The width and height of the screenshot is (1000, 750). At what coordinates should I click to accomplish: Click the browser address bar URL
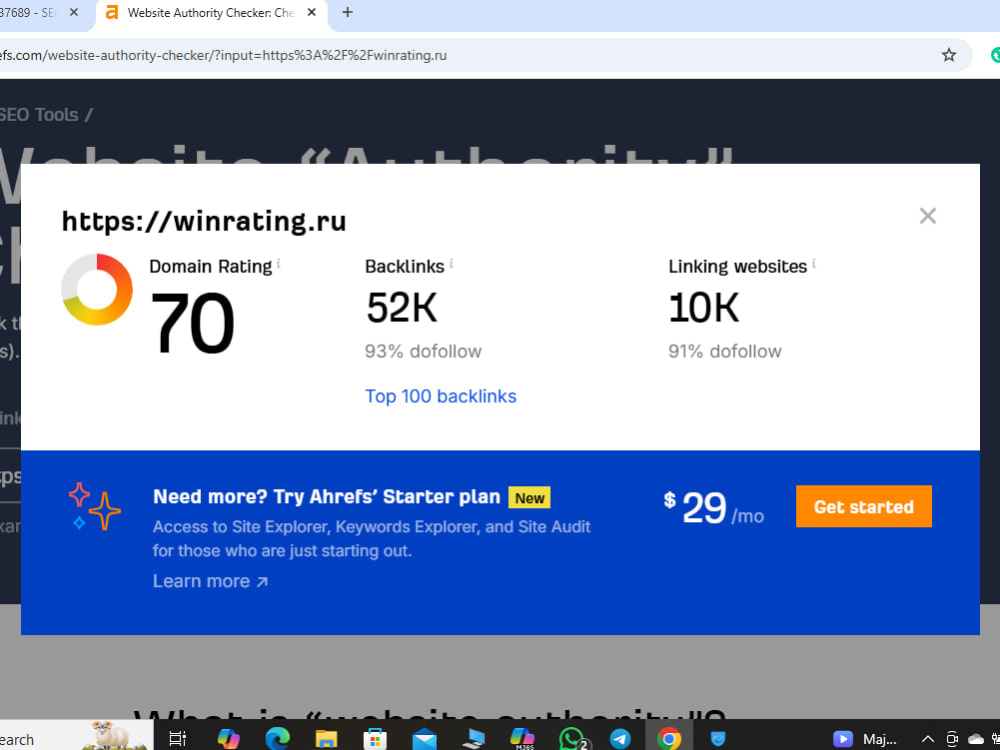223,55
